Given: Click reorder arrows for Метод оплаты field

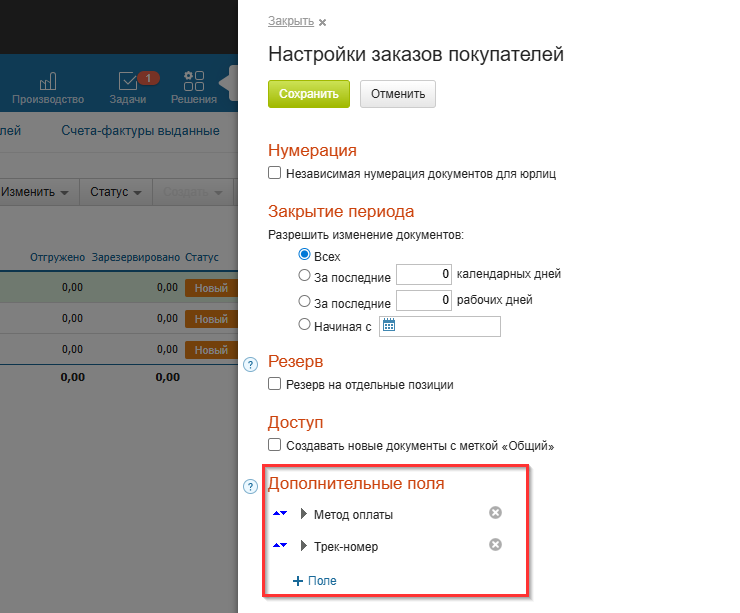Looking at the screenshot, I should click(x=280, y=513).
